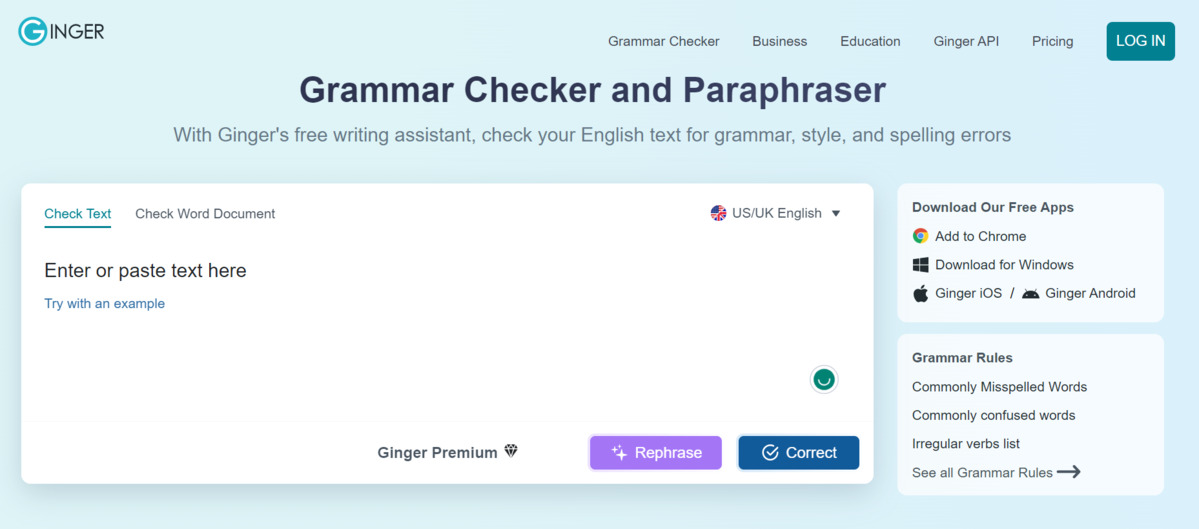Click the Apple iOS icon
The height and width of the screenshot is (529, 1199).
[x=921, y=294]
